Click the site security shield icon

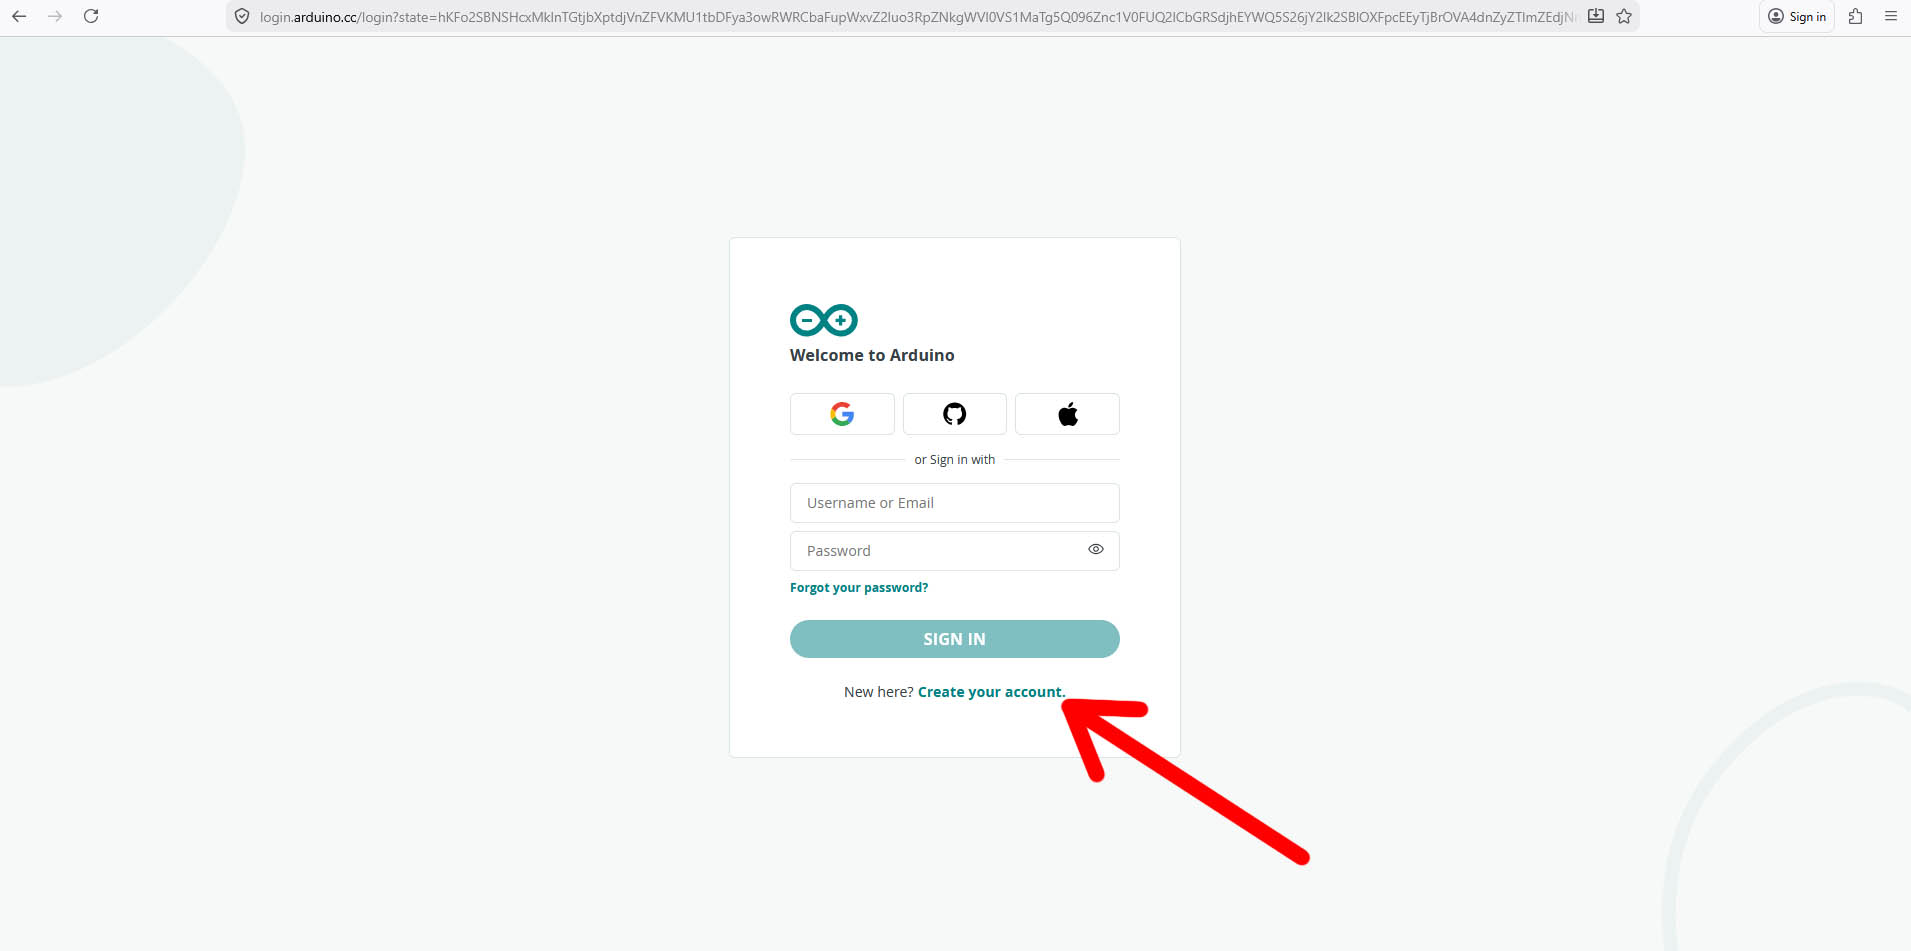coord(242,17)
